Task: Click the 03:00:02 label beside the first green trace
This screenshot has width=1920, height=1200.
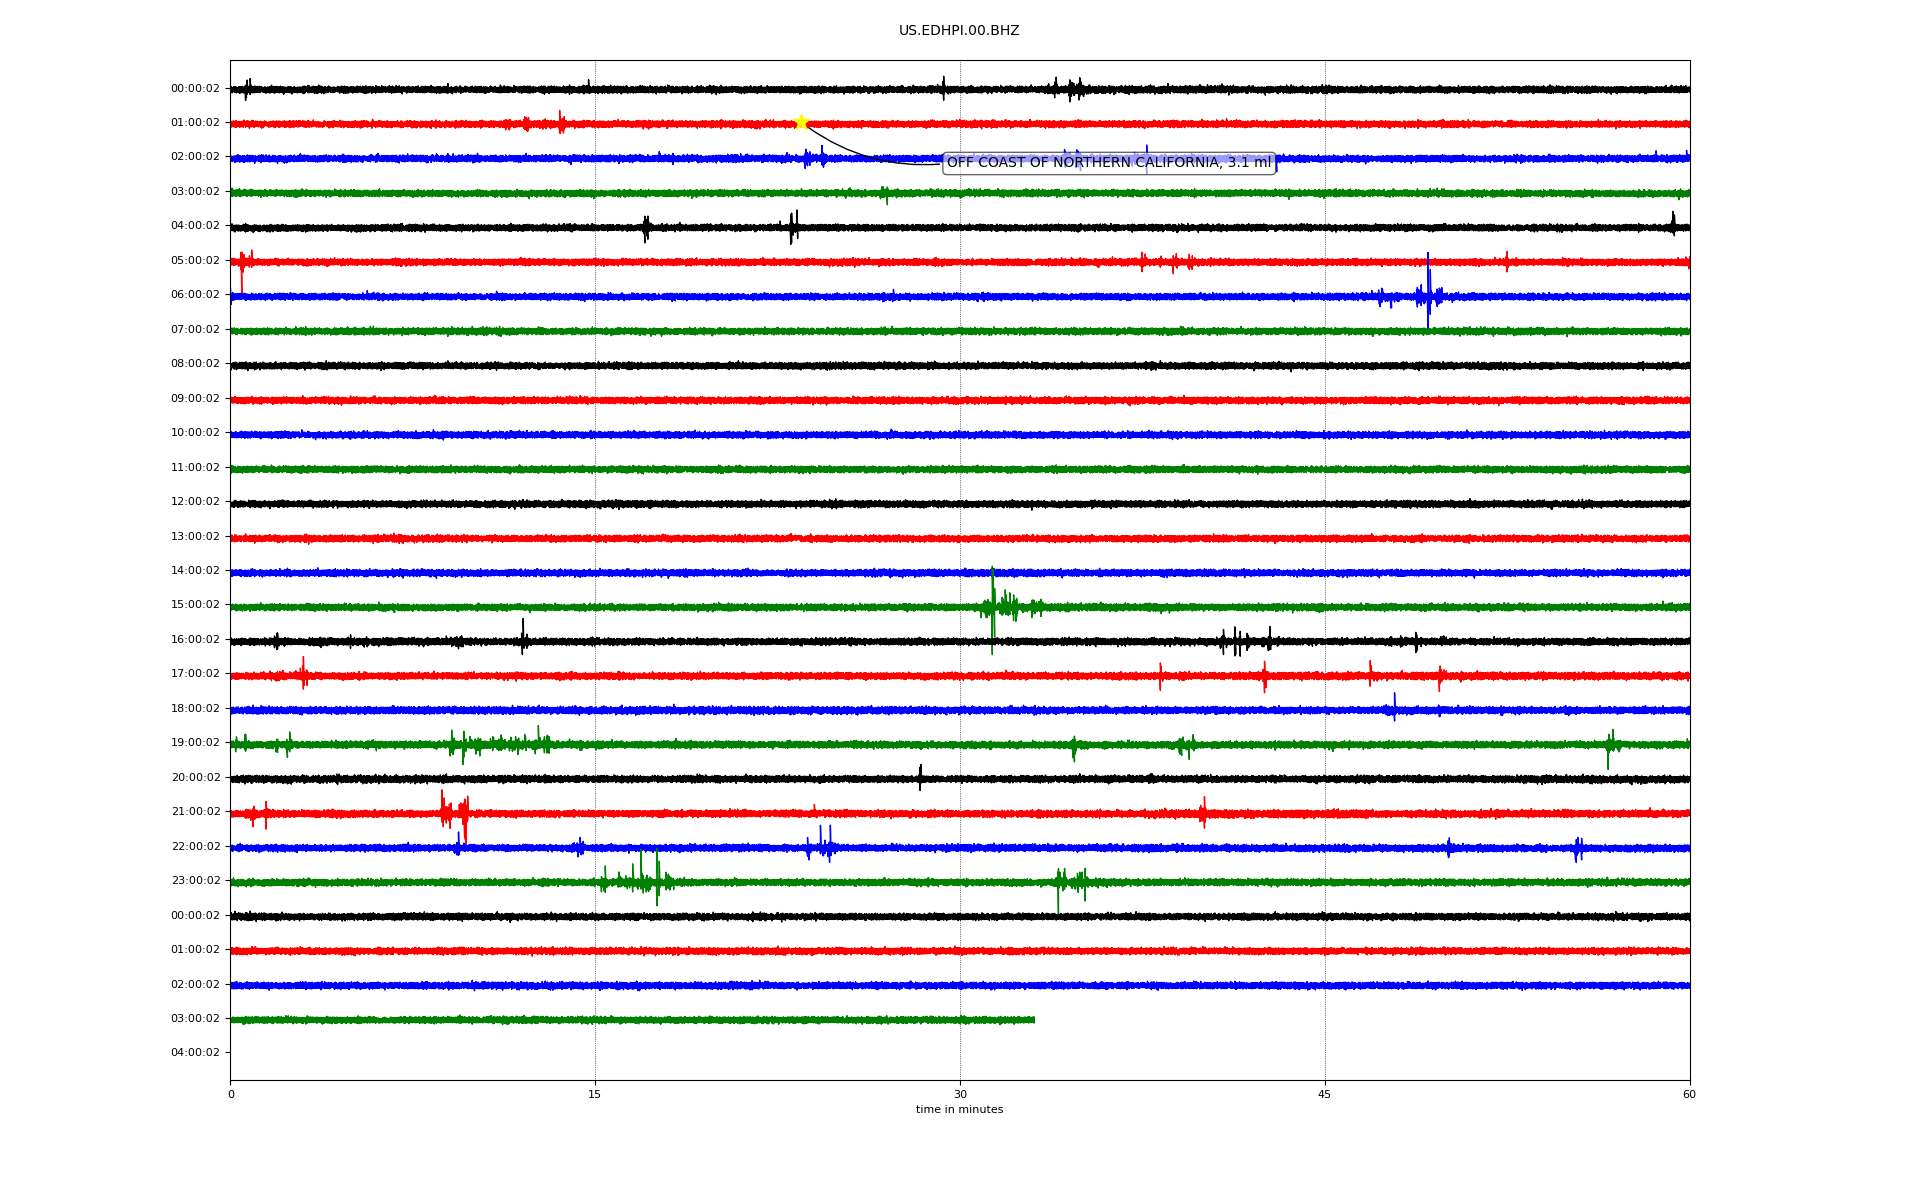Action: [x=195, y=191]
